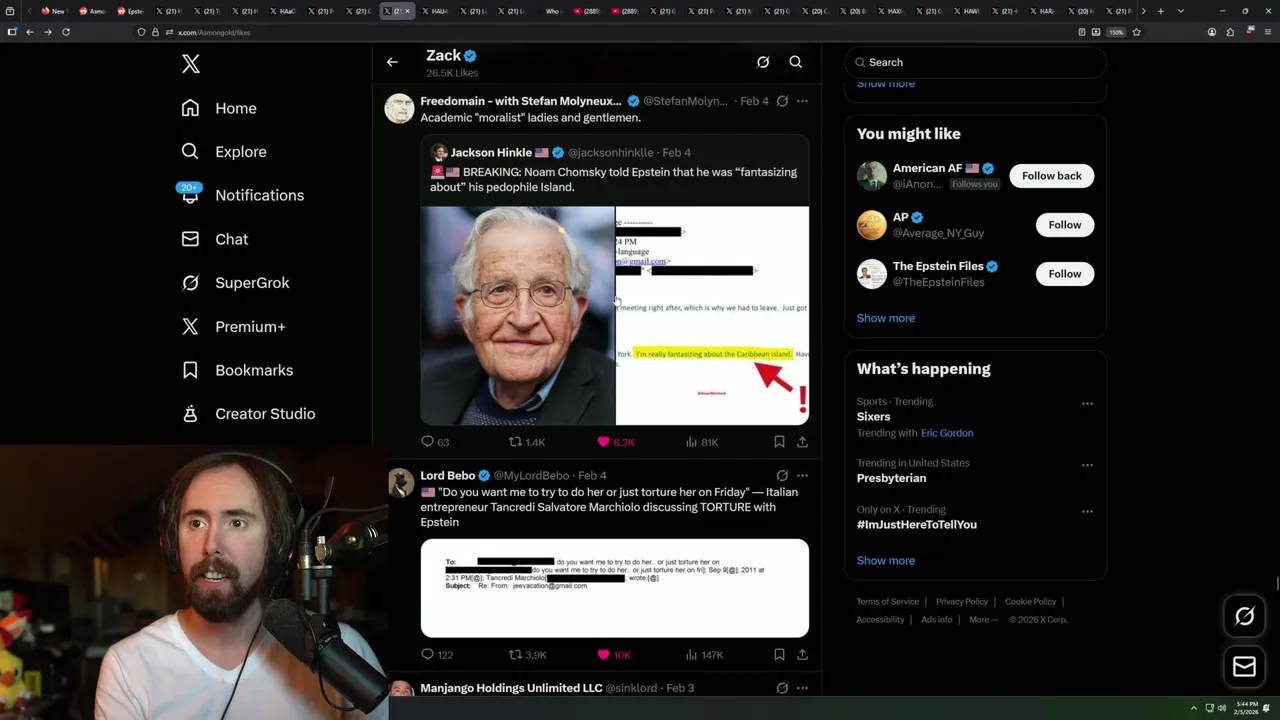Open a new browser tab with plus
This screenshot has width=1280, height=720.
tap(1160, 11)
